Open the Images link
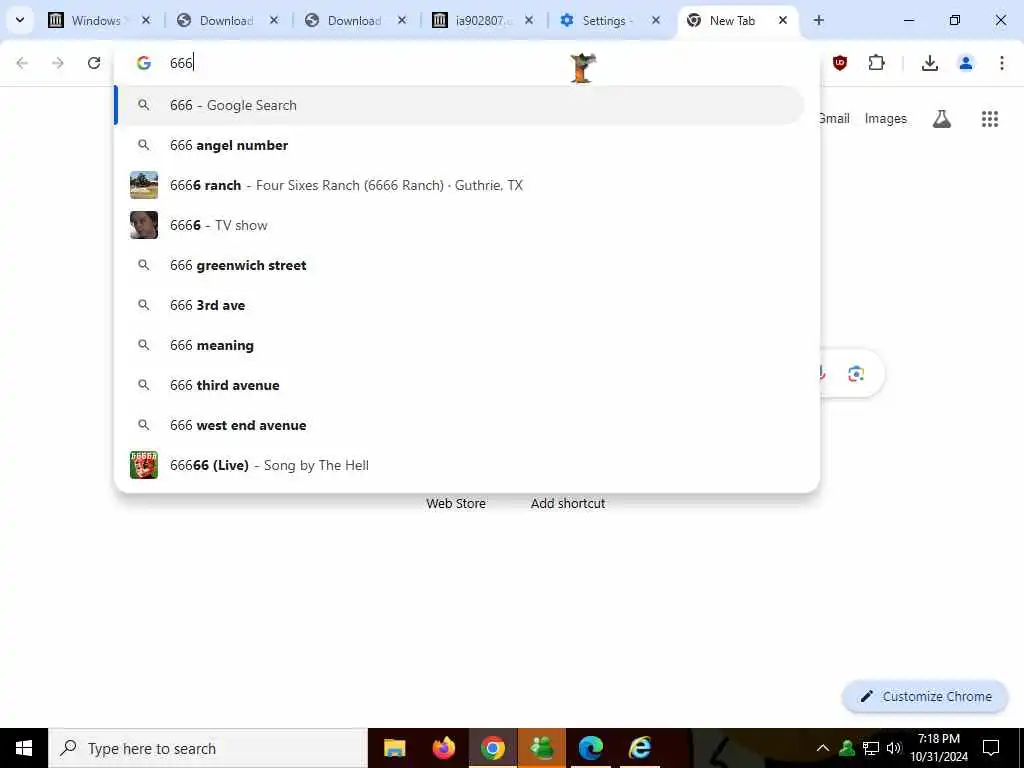The image size is (1024, 768). coord(886,118)
